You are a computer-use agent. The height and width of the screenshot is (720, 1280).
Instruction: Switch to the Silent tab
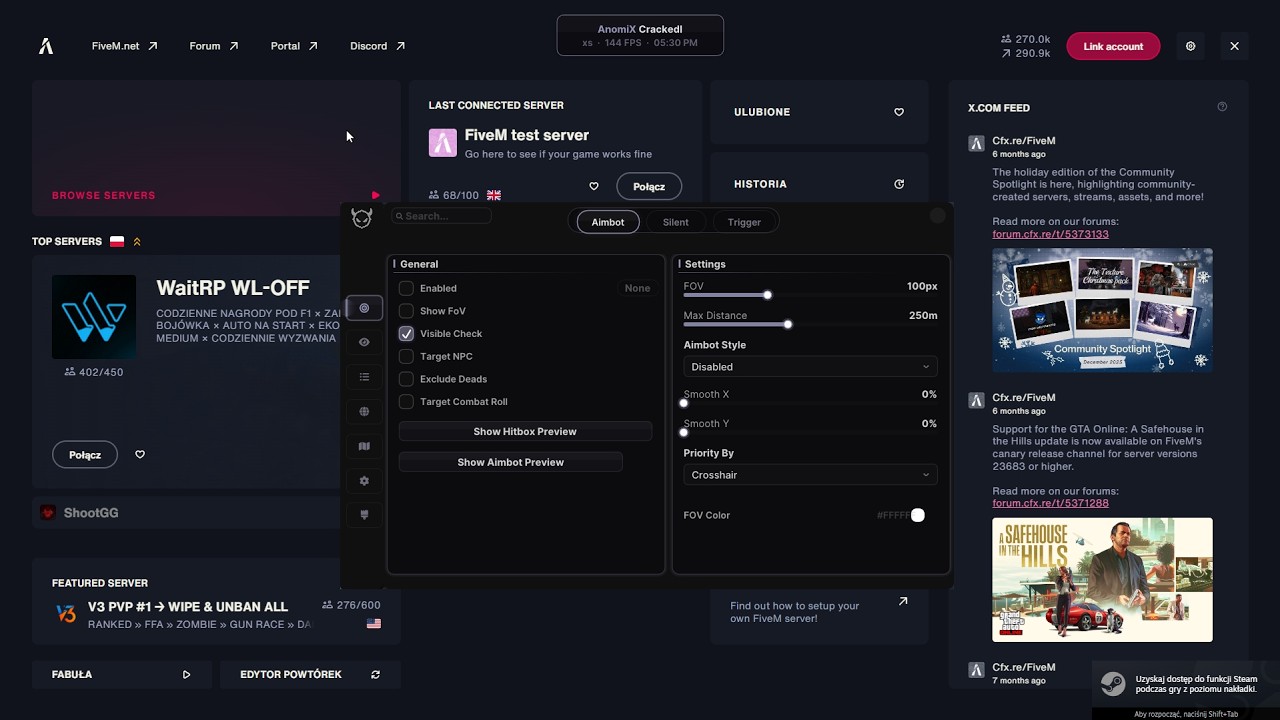[x=675, y=222]
